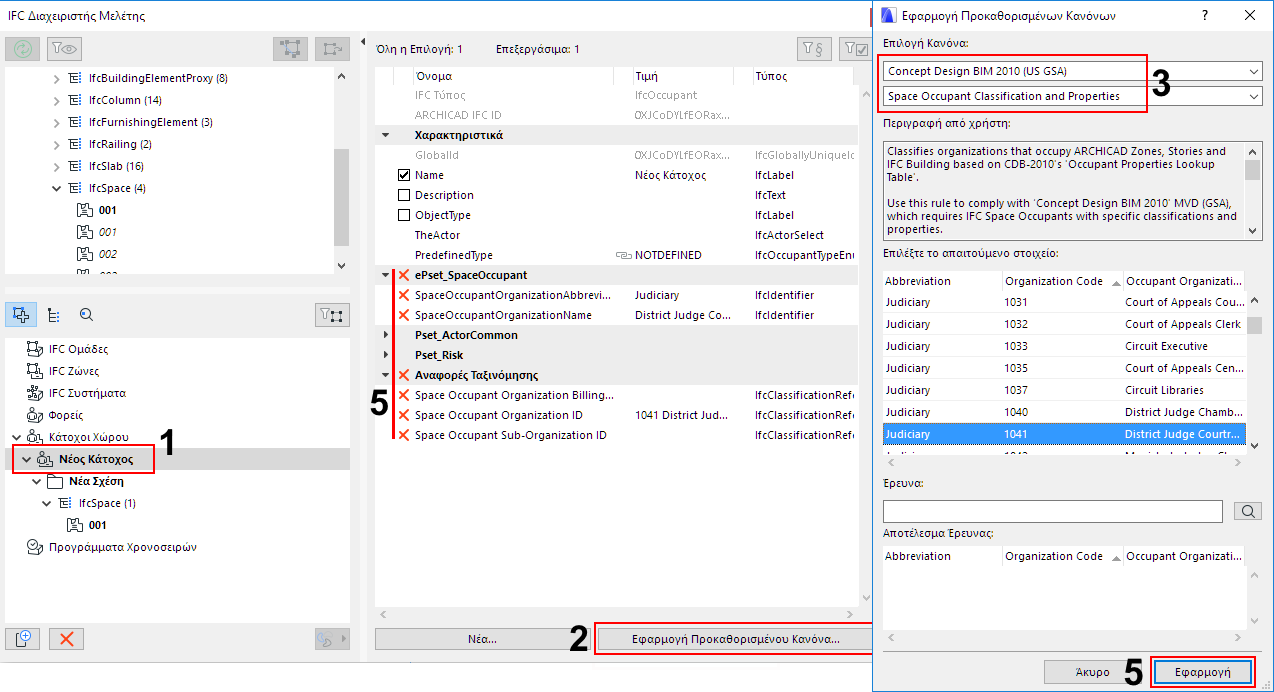Click the search magnifier button in rule dialog

tap(1248, 511)
